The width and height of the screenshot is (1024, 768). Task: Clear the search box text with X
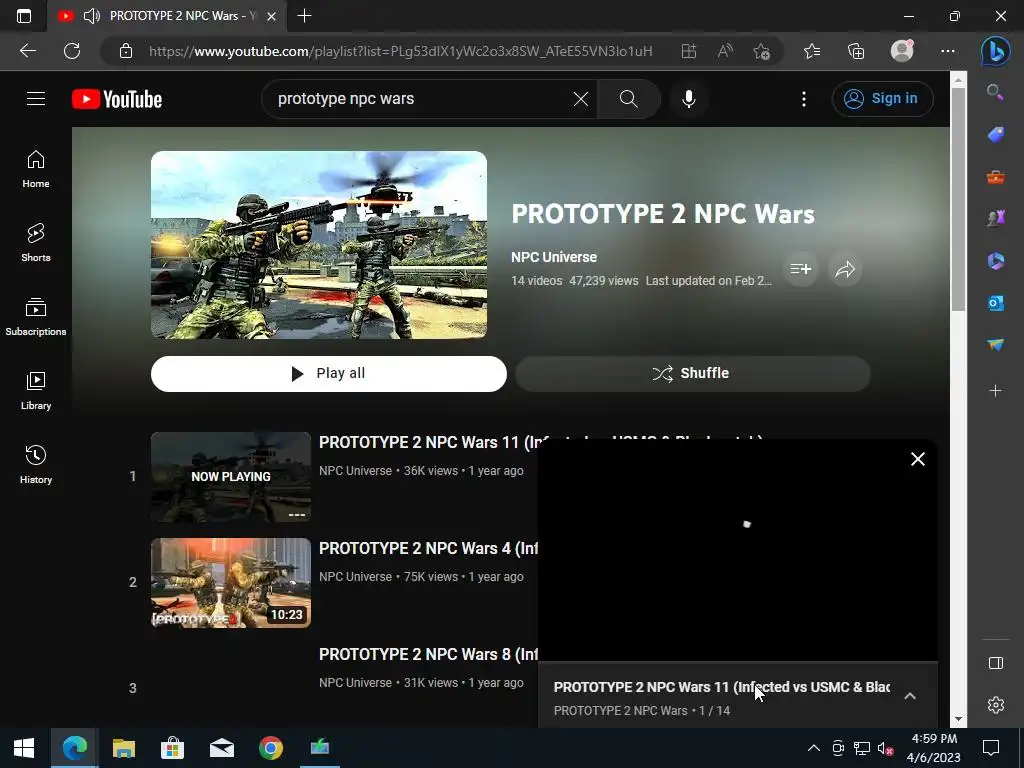pos(581,99)
